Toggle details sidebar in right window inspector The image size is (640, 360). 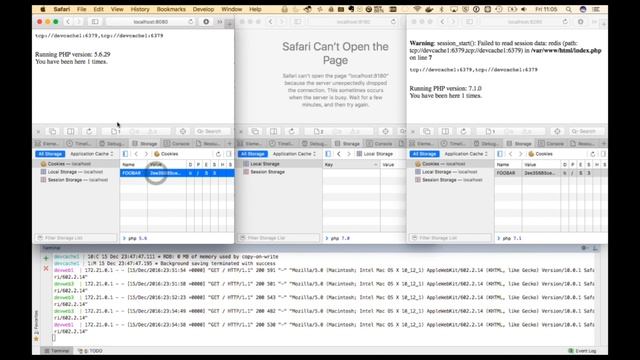[x=603, y=154]
